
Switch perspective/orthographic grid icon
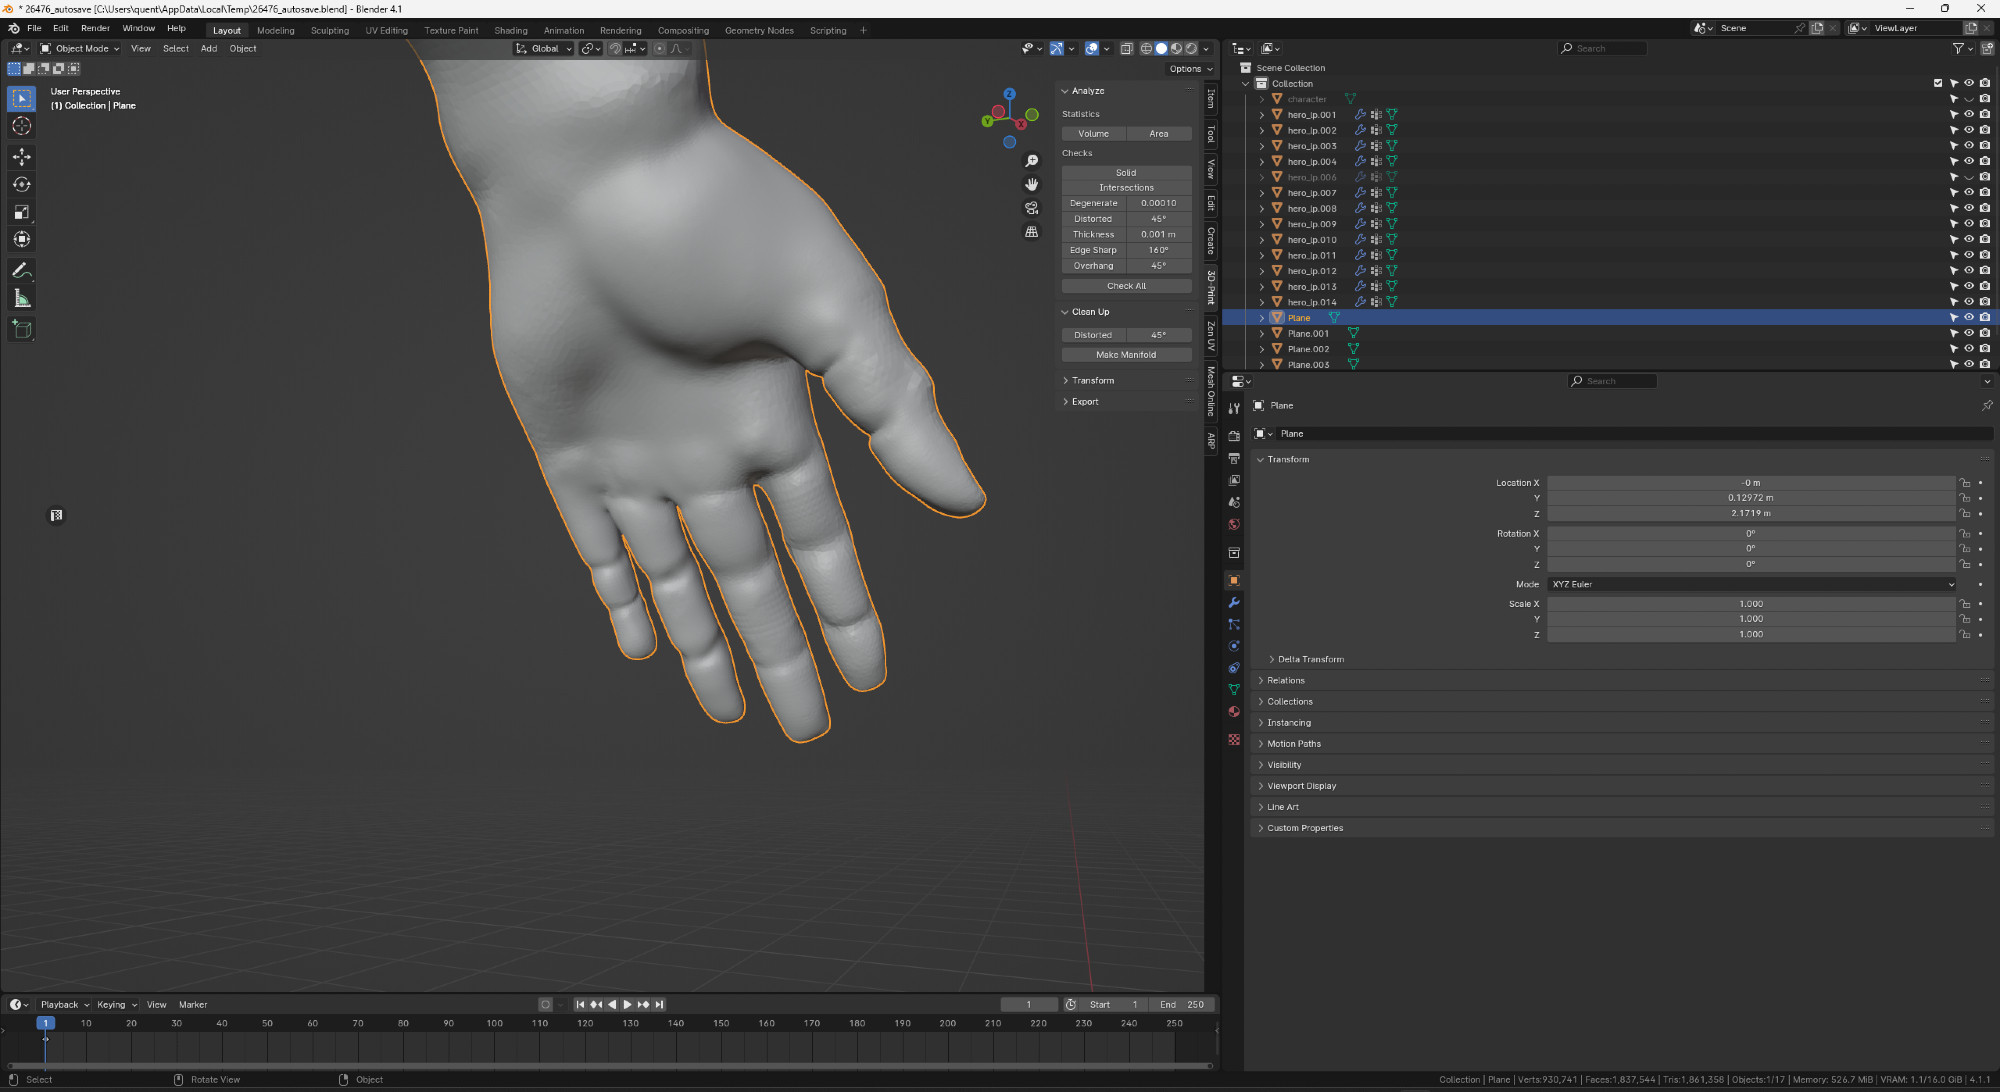(1031, 231)
